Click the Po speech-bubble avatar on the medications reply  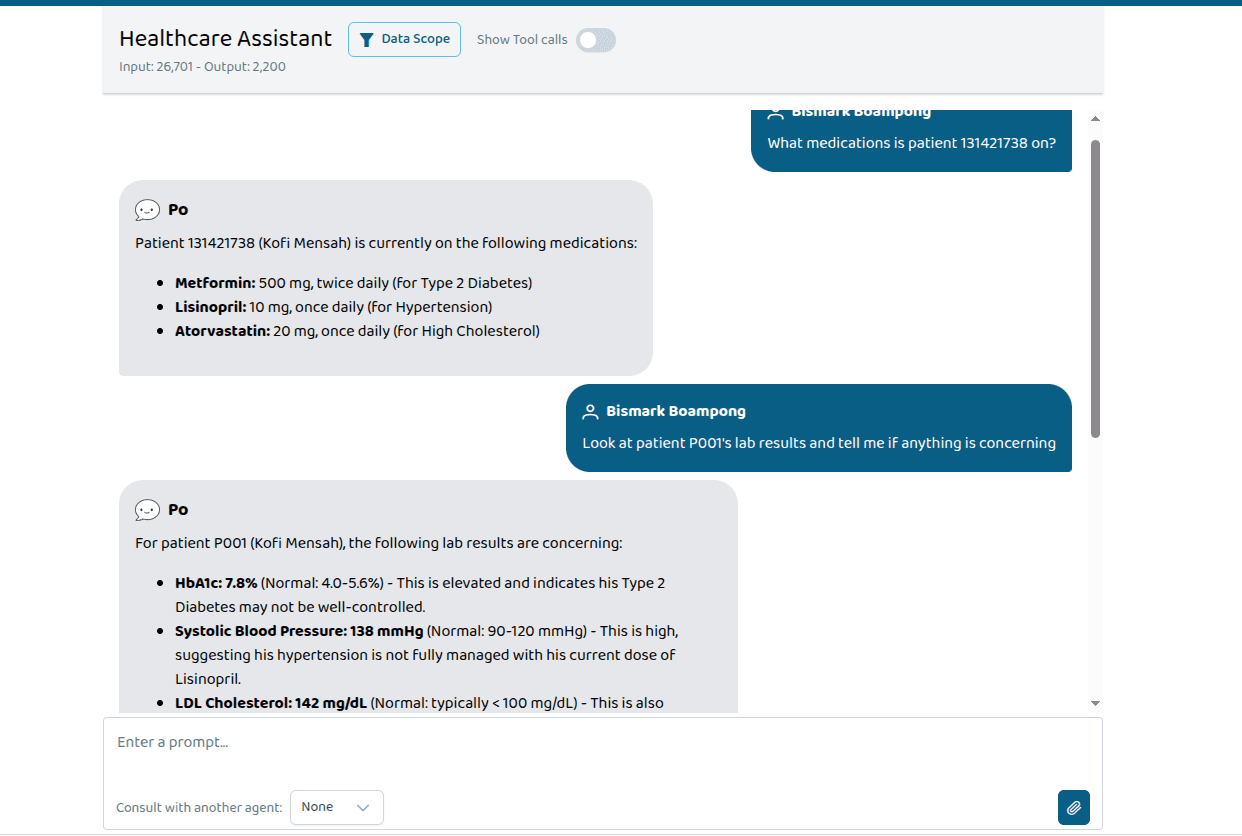click(x=148, y=209)
